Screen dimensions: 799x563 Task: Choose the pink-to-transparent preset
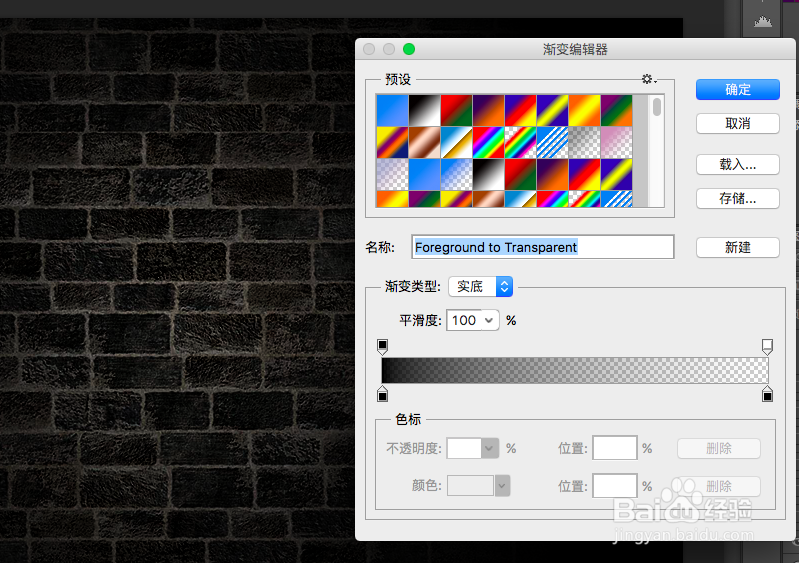617,143
